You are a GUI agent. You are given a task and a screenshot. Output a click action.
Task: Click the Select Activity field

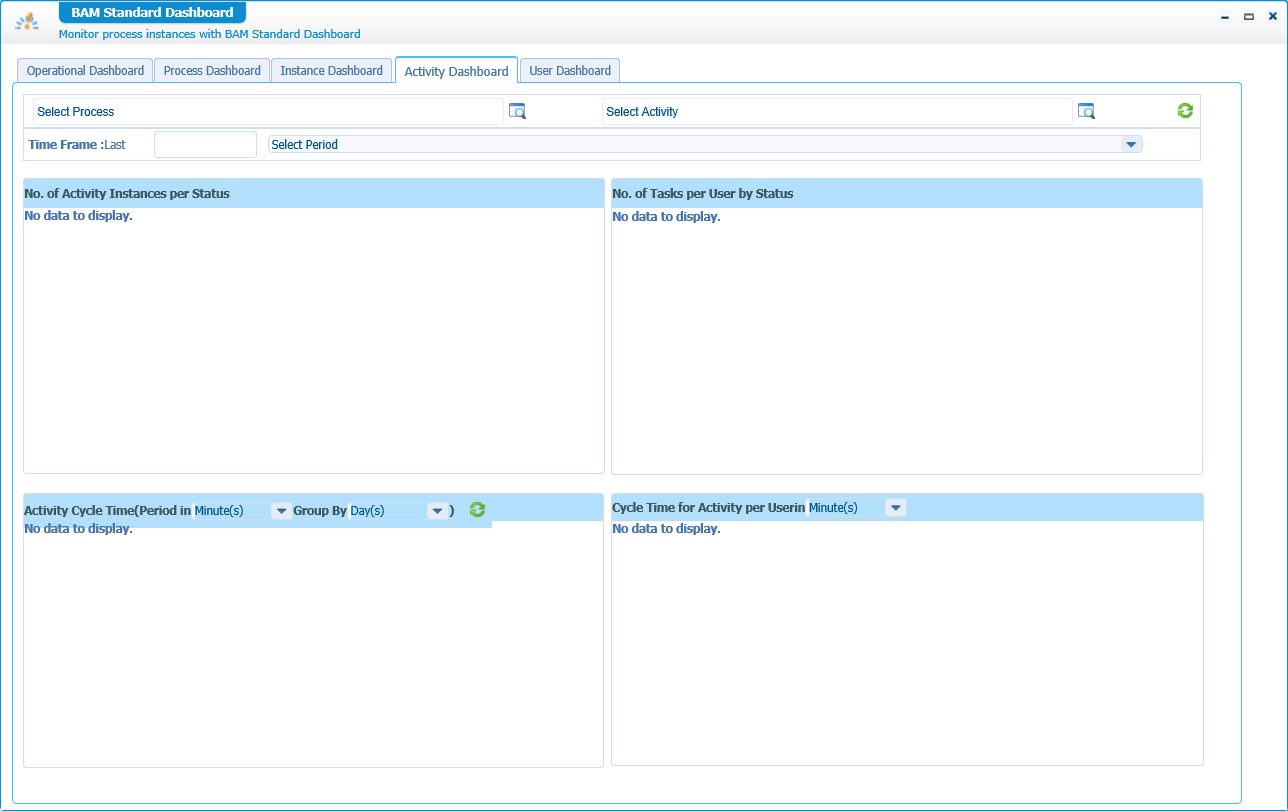(x=837, y=112)
